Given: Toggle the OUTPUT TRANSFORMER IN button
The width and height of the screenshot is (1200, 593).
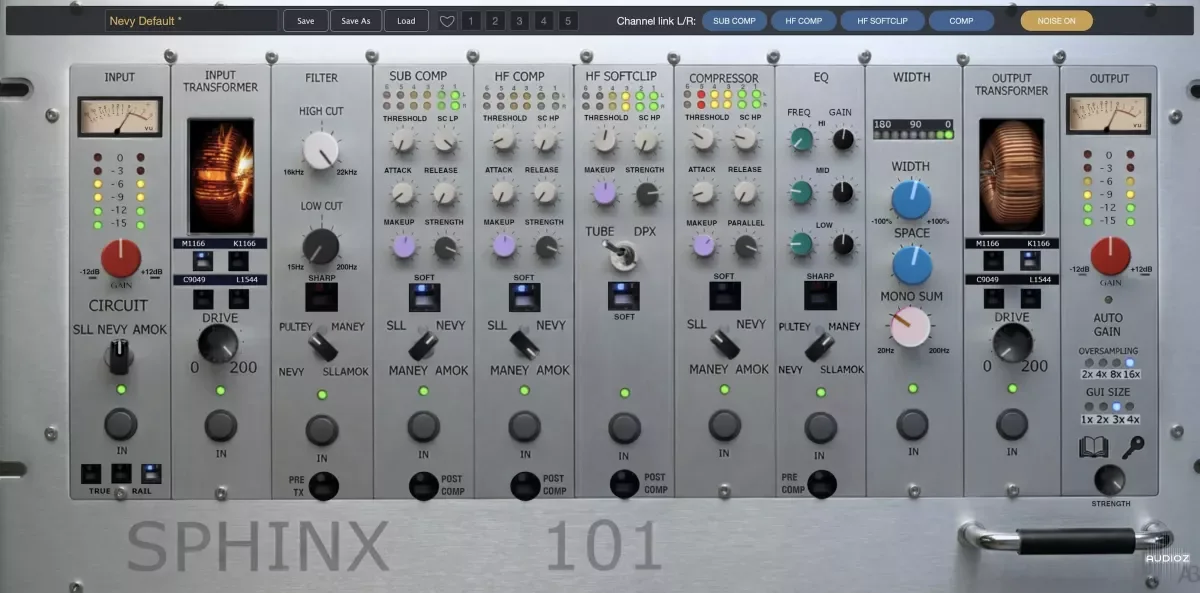Looking at the screenshot, I should point(1012,425).
